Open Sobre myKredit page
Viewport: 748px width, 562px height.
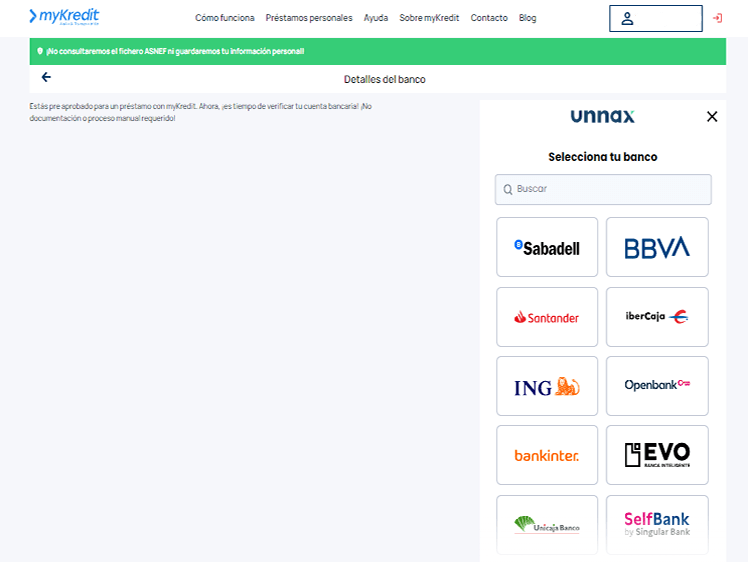(x=429, y=18)
